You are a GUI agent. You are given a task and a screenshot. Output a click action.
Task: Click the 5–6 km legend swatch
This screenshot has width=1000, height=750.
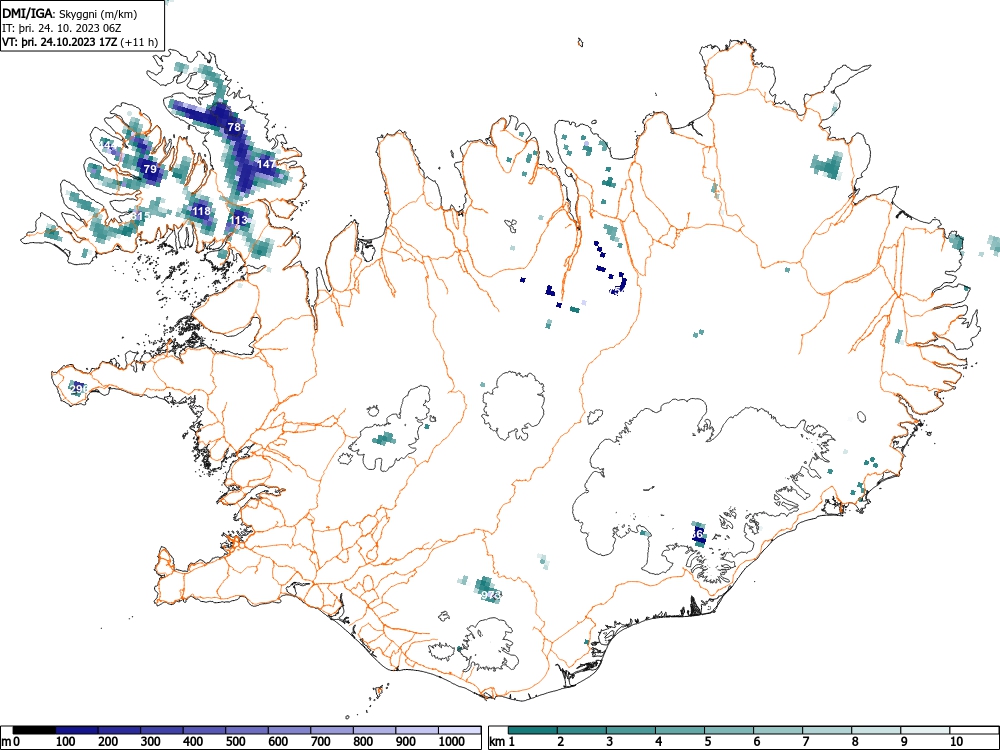click(x=729, y=730)
